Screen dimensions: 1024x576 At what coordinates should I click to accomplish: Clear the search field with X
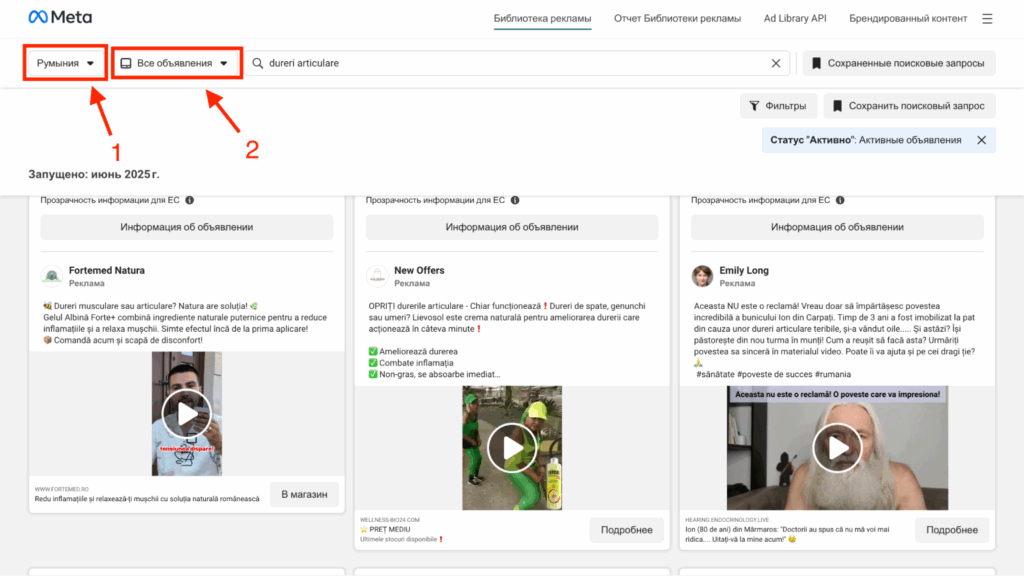point(776,63)
